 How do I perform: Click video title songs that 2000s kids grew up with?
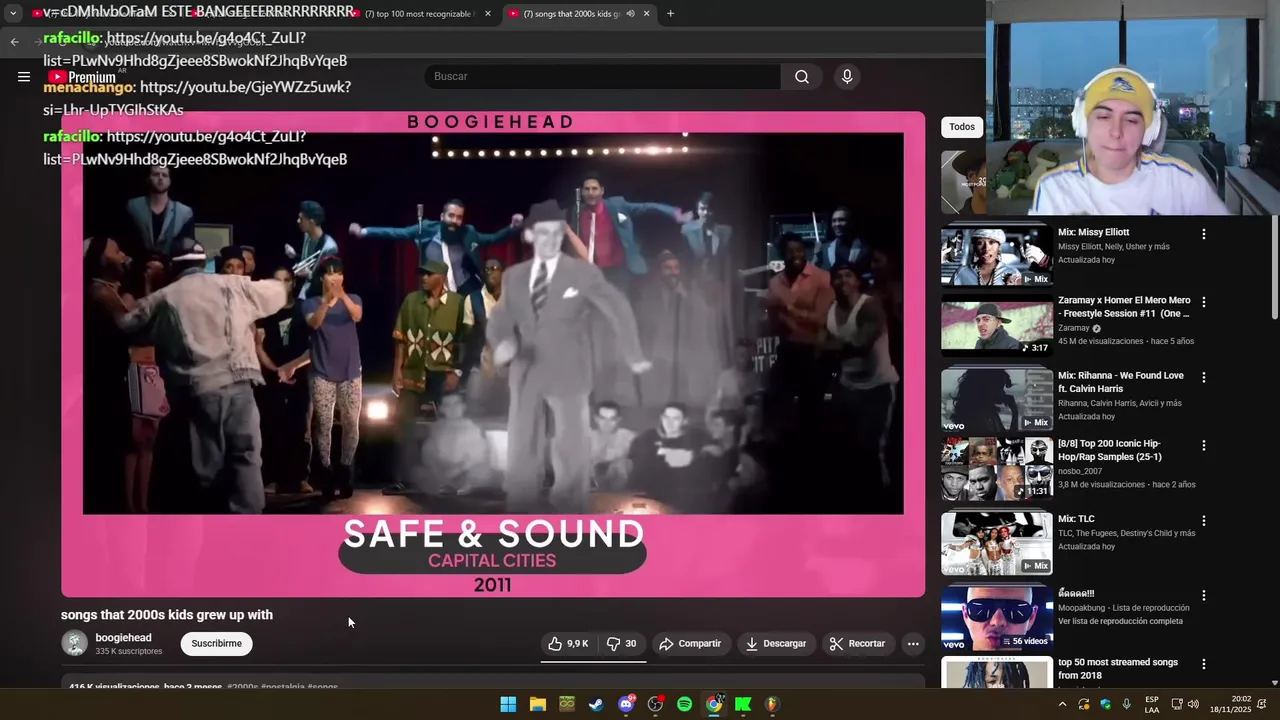167,615
